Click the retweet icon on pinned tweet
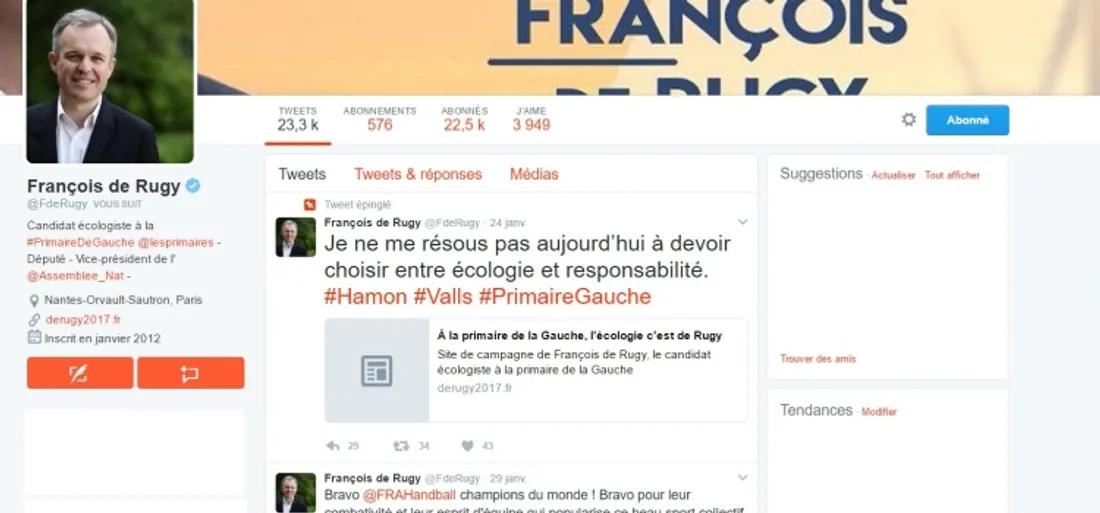 tap(401, 446)
